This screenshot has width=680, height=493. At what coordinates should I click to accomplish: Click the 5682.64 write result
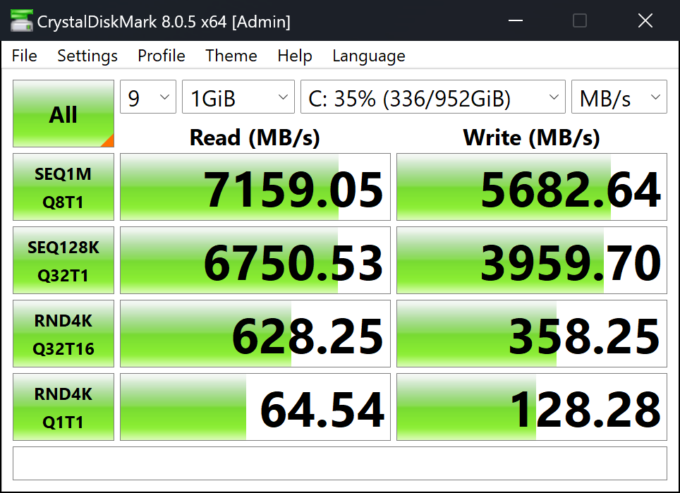532,187
